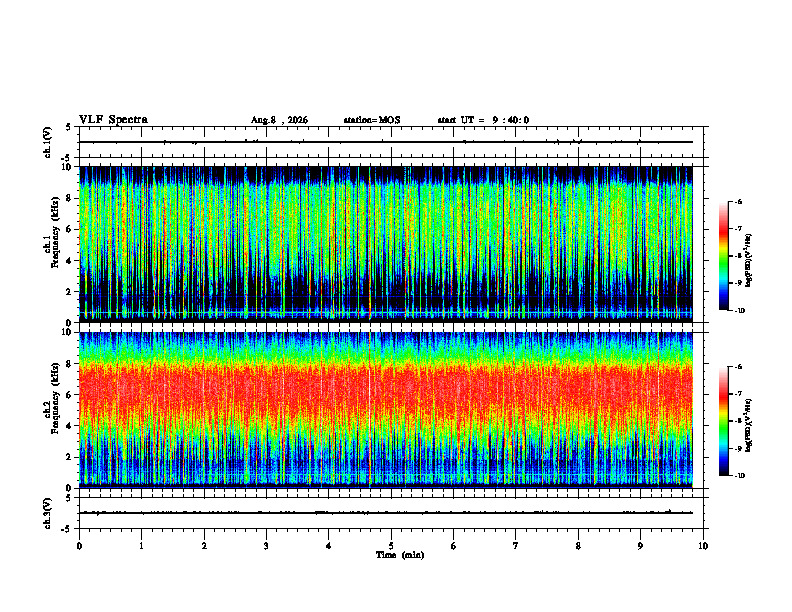The height and width of the screenshot is (612, 792).
Task: Click the color scale bar beside ch.2 spectrogram
Action: tap(723, 421)
